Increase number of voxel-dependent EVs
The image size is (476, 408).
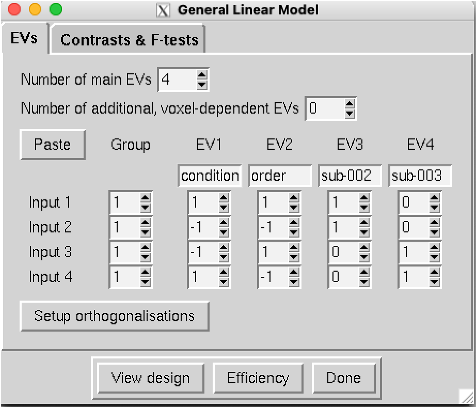(349, 104)
